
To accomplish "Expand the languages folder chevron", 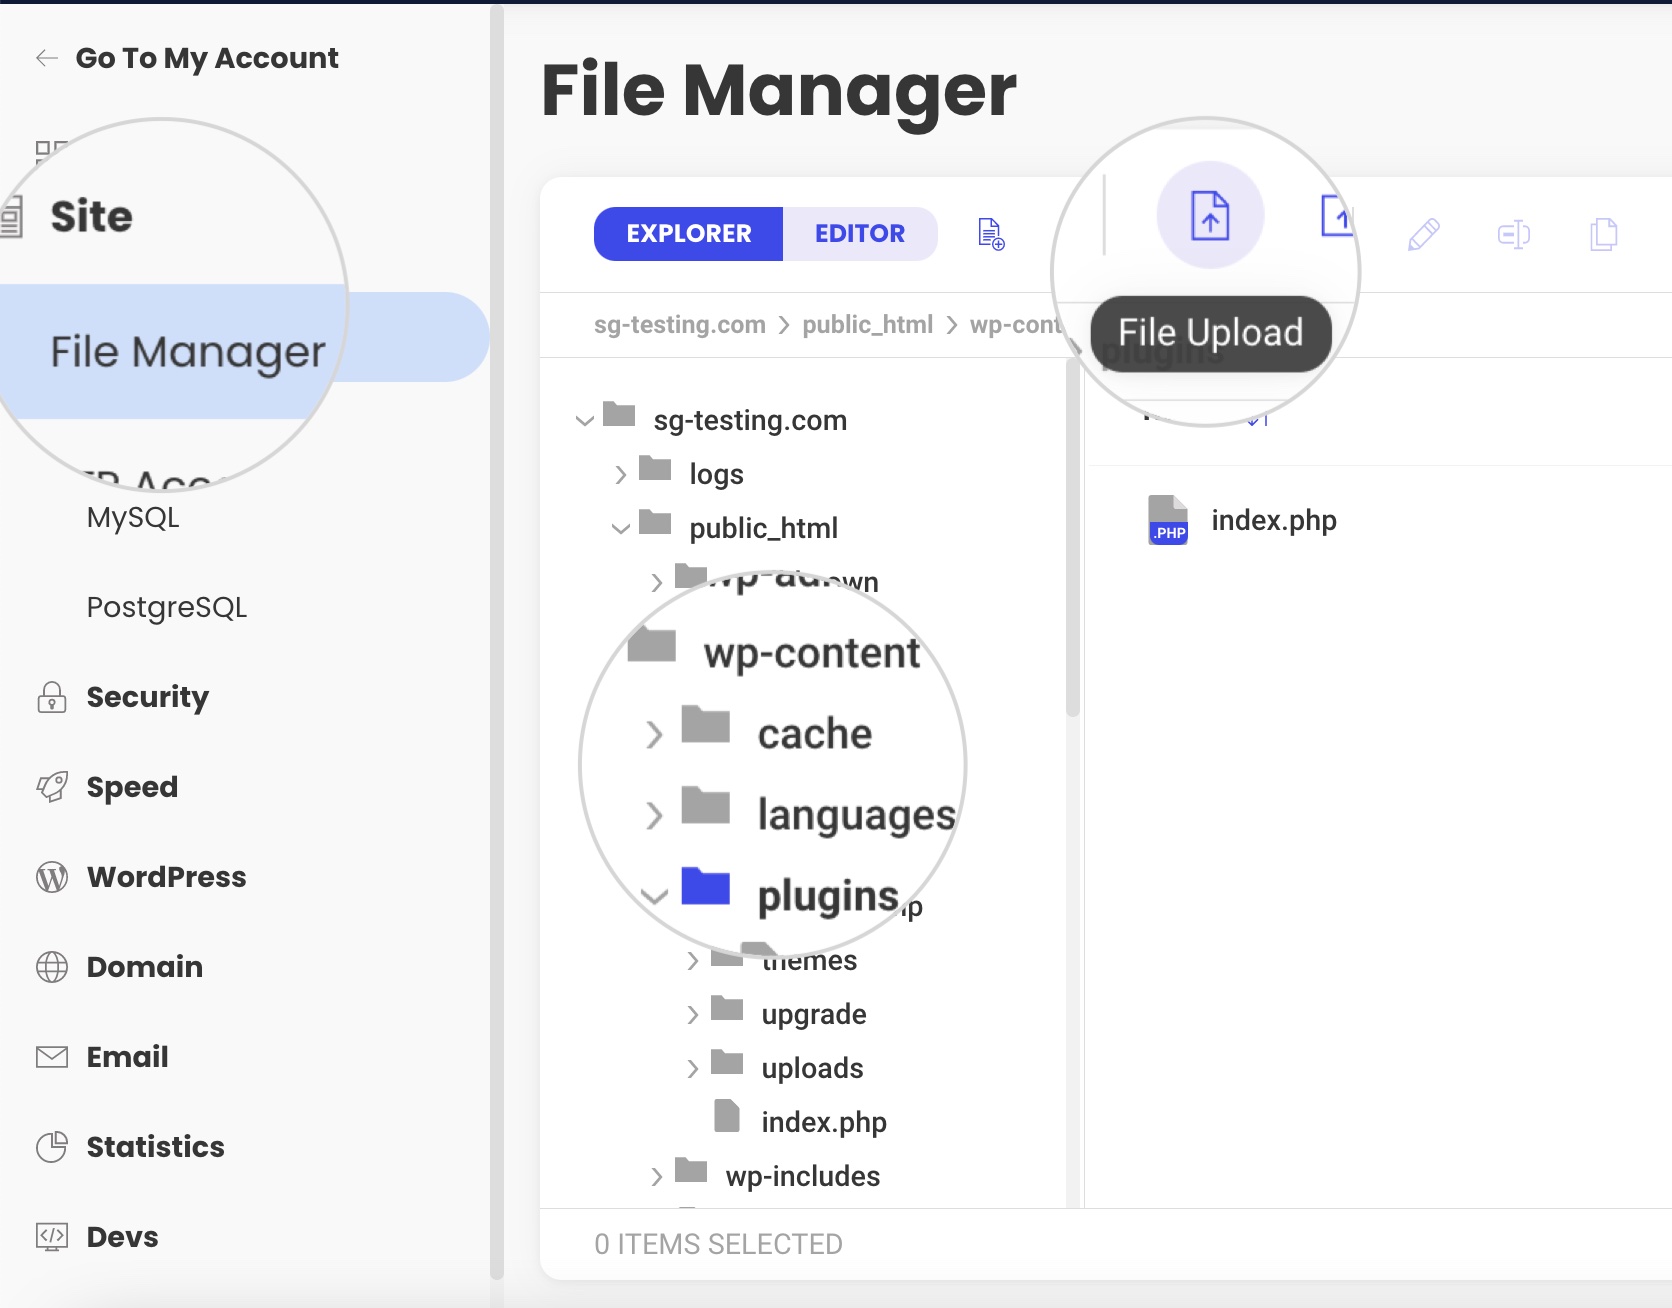I will point(654,816).
